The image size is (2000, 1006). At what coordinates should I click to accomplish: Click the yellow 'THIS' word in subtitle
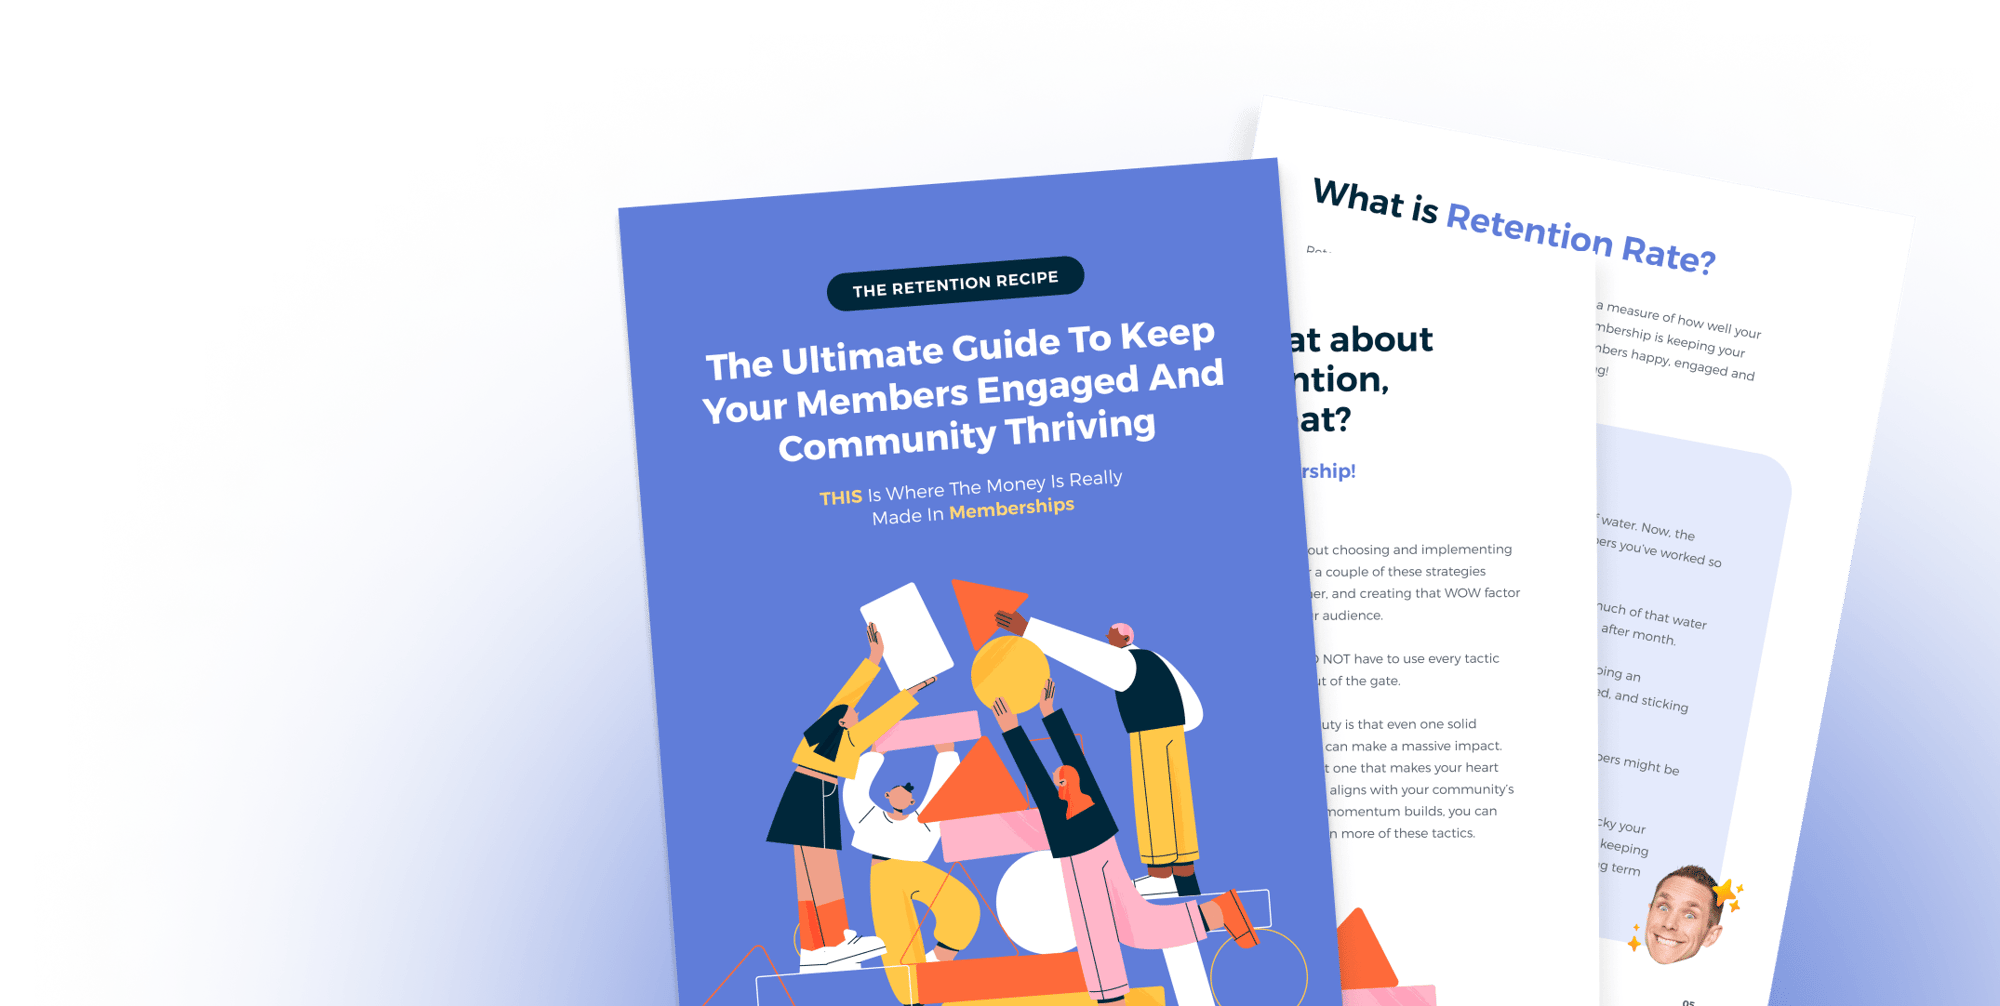click(841, 497)
